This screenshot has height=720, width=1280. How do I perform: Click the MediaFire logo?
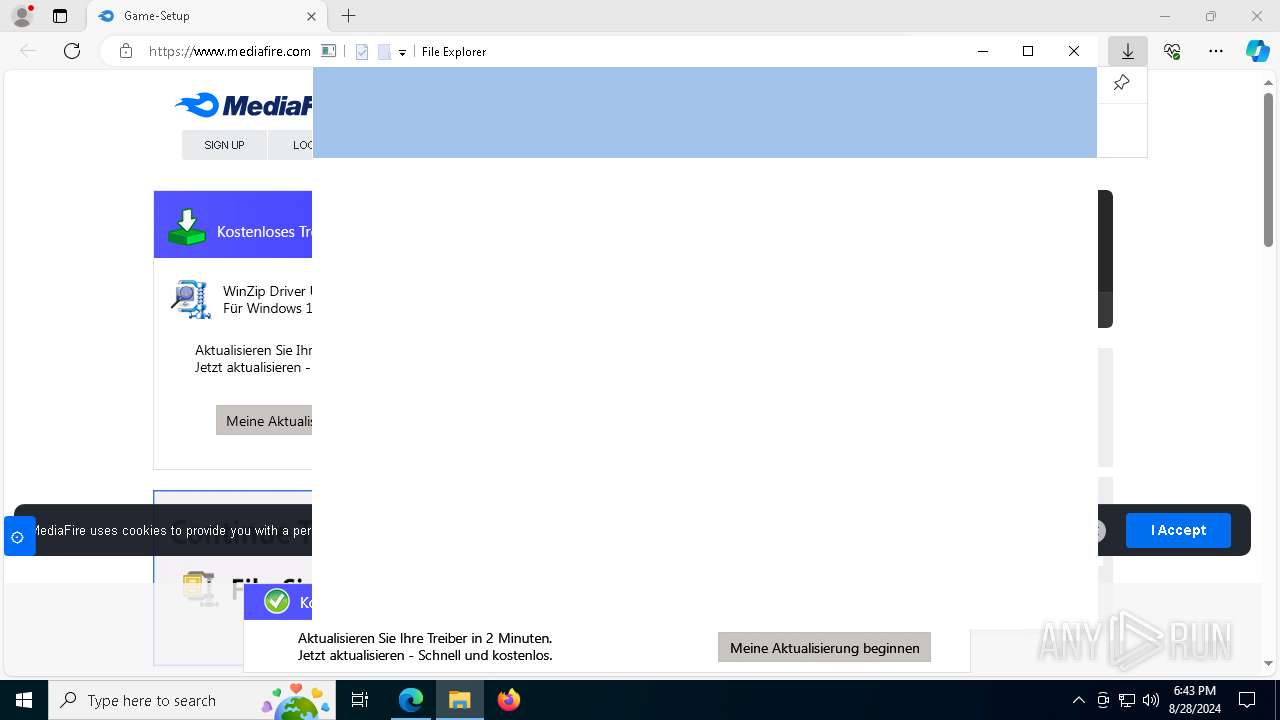click(244, 105)
